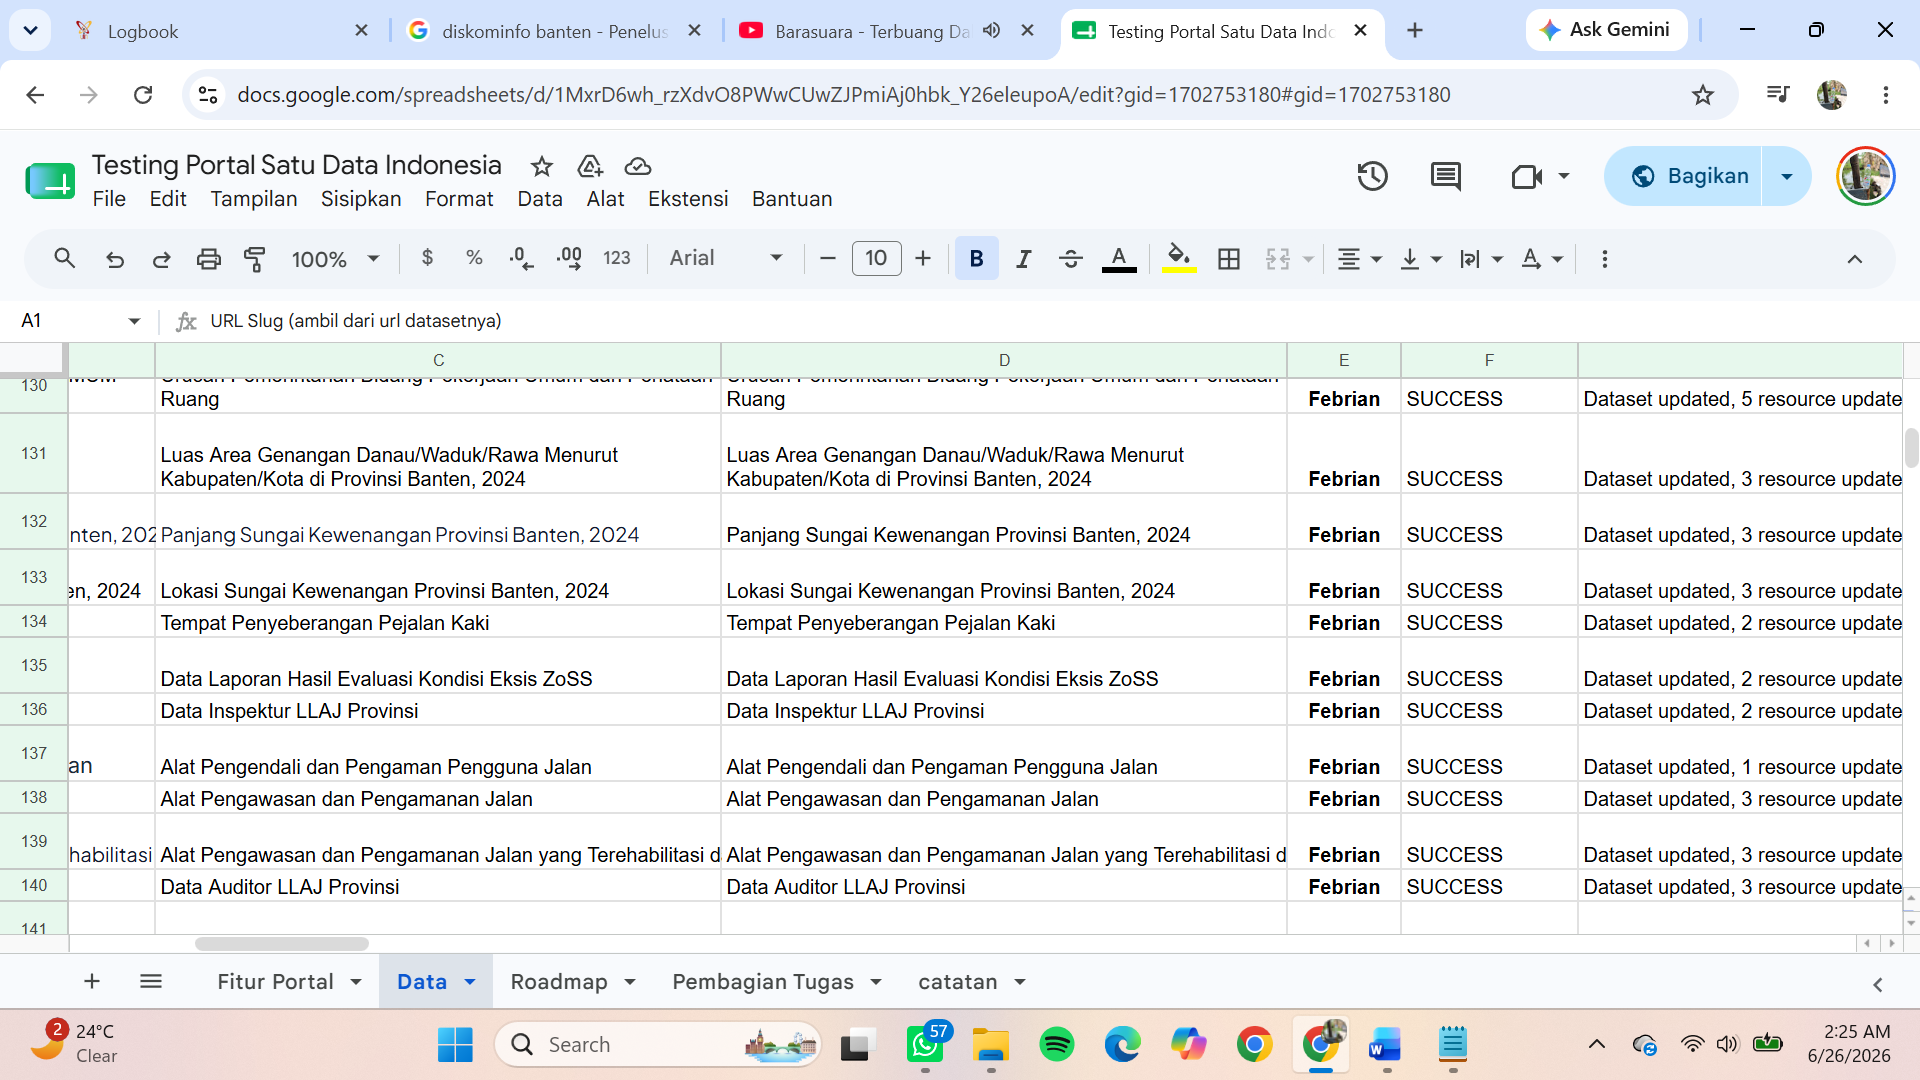Toggle italic formatting
The width and height of the screenshot is (1920, 1080).
pyautogui.click(x=1023, y=259)
